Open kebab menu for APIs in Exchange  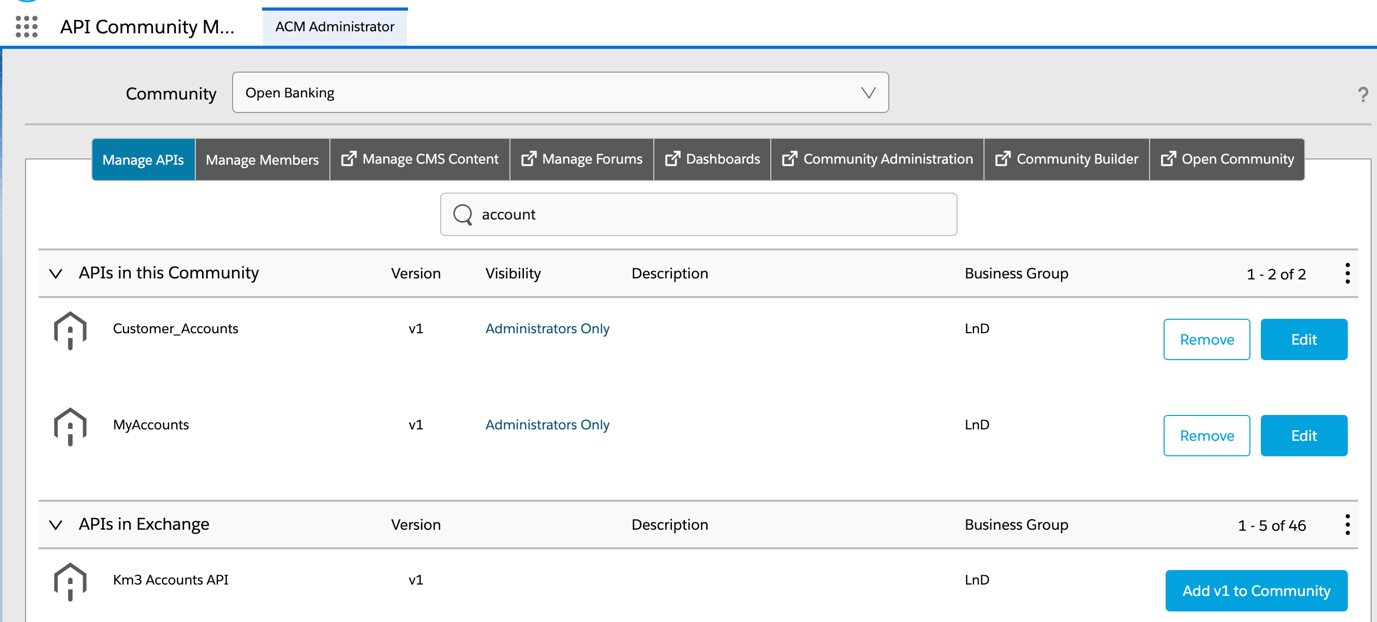(x=1347, y=524)
